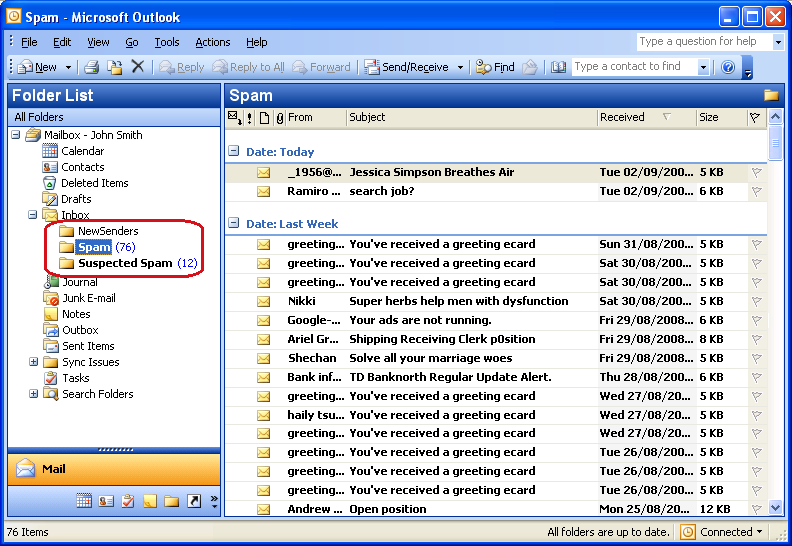
Task: Click the rules/alerts icon next to Find
Action: pyautogui.click(x=530, y=67)
